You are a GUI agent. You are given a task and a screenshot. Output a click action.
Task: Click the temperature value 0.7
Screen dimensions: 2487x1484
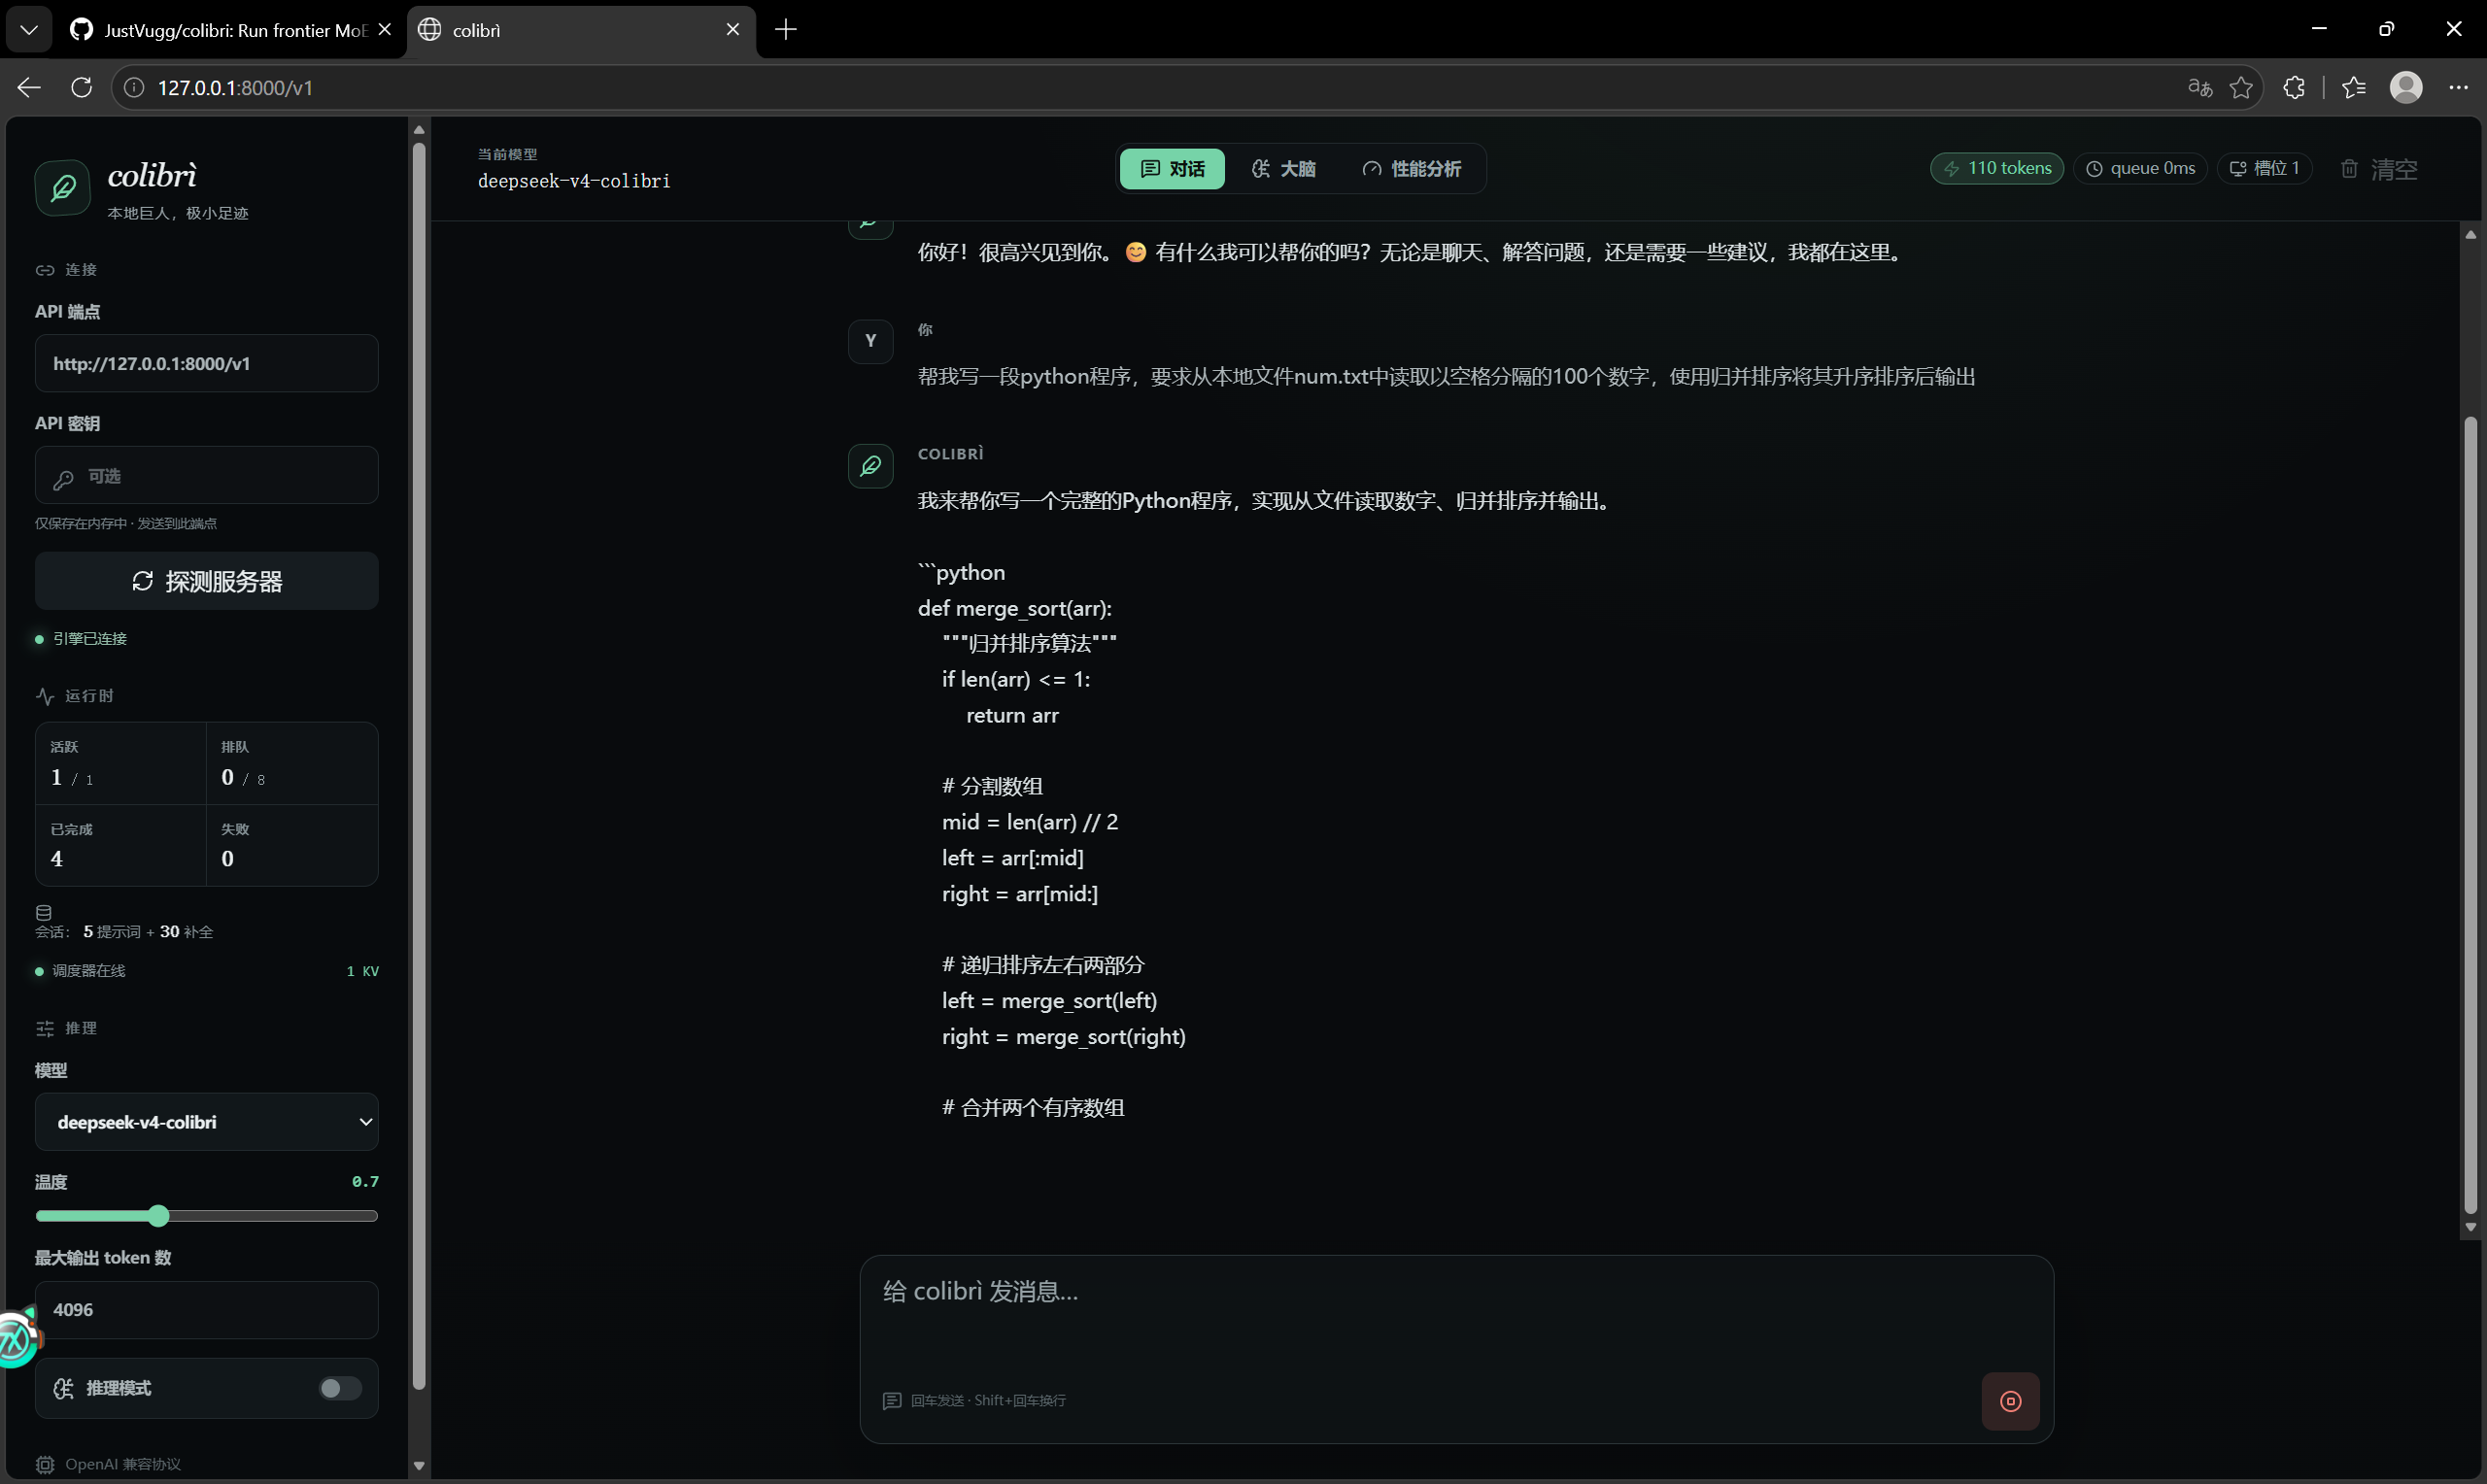coord(365,1182)
